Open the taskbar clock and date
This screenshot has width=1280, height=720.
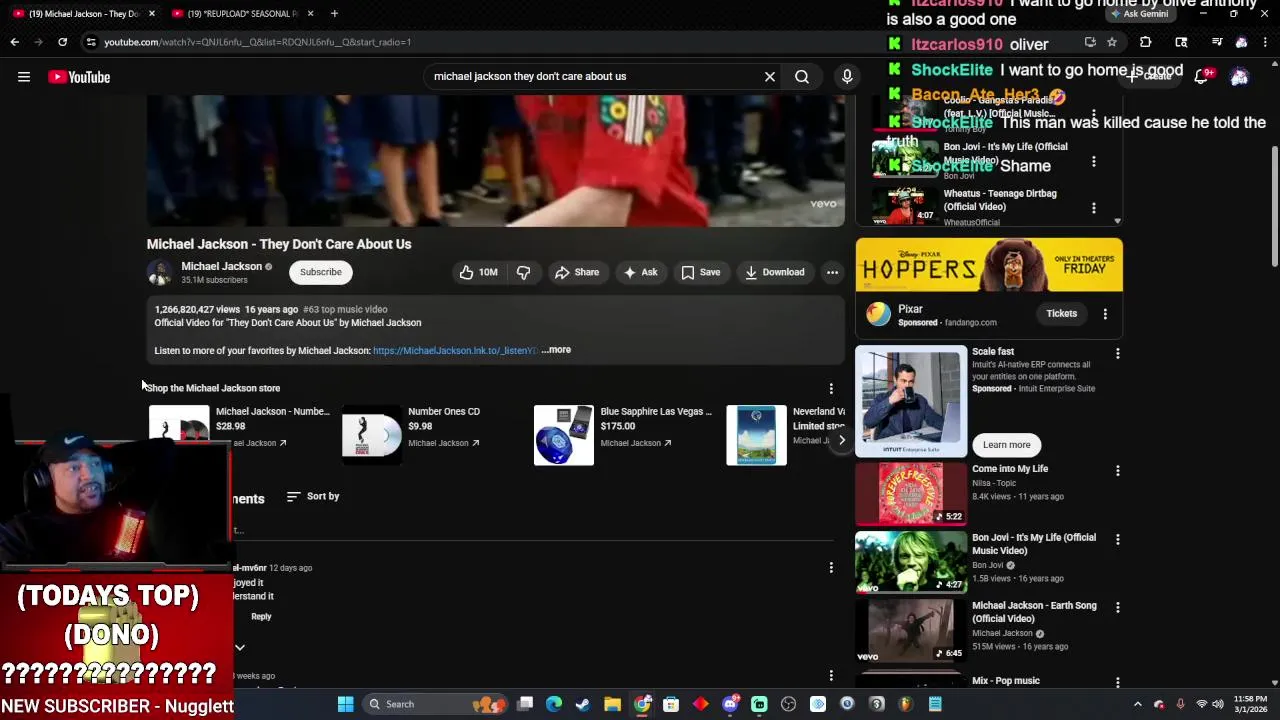[x=1250, y=704]
